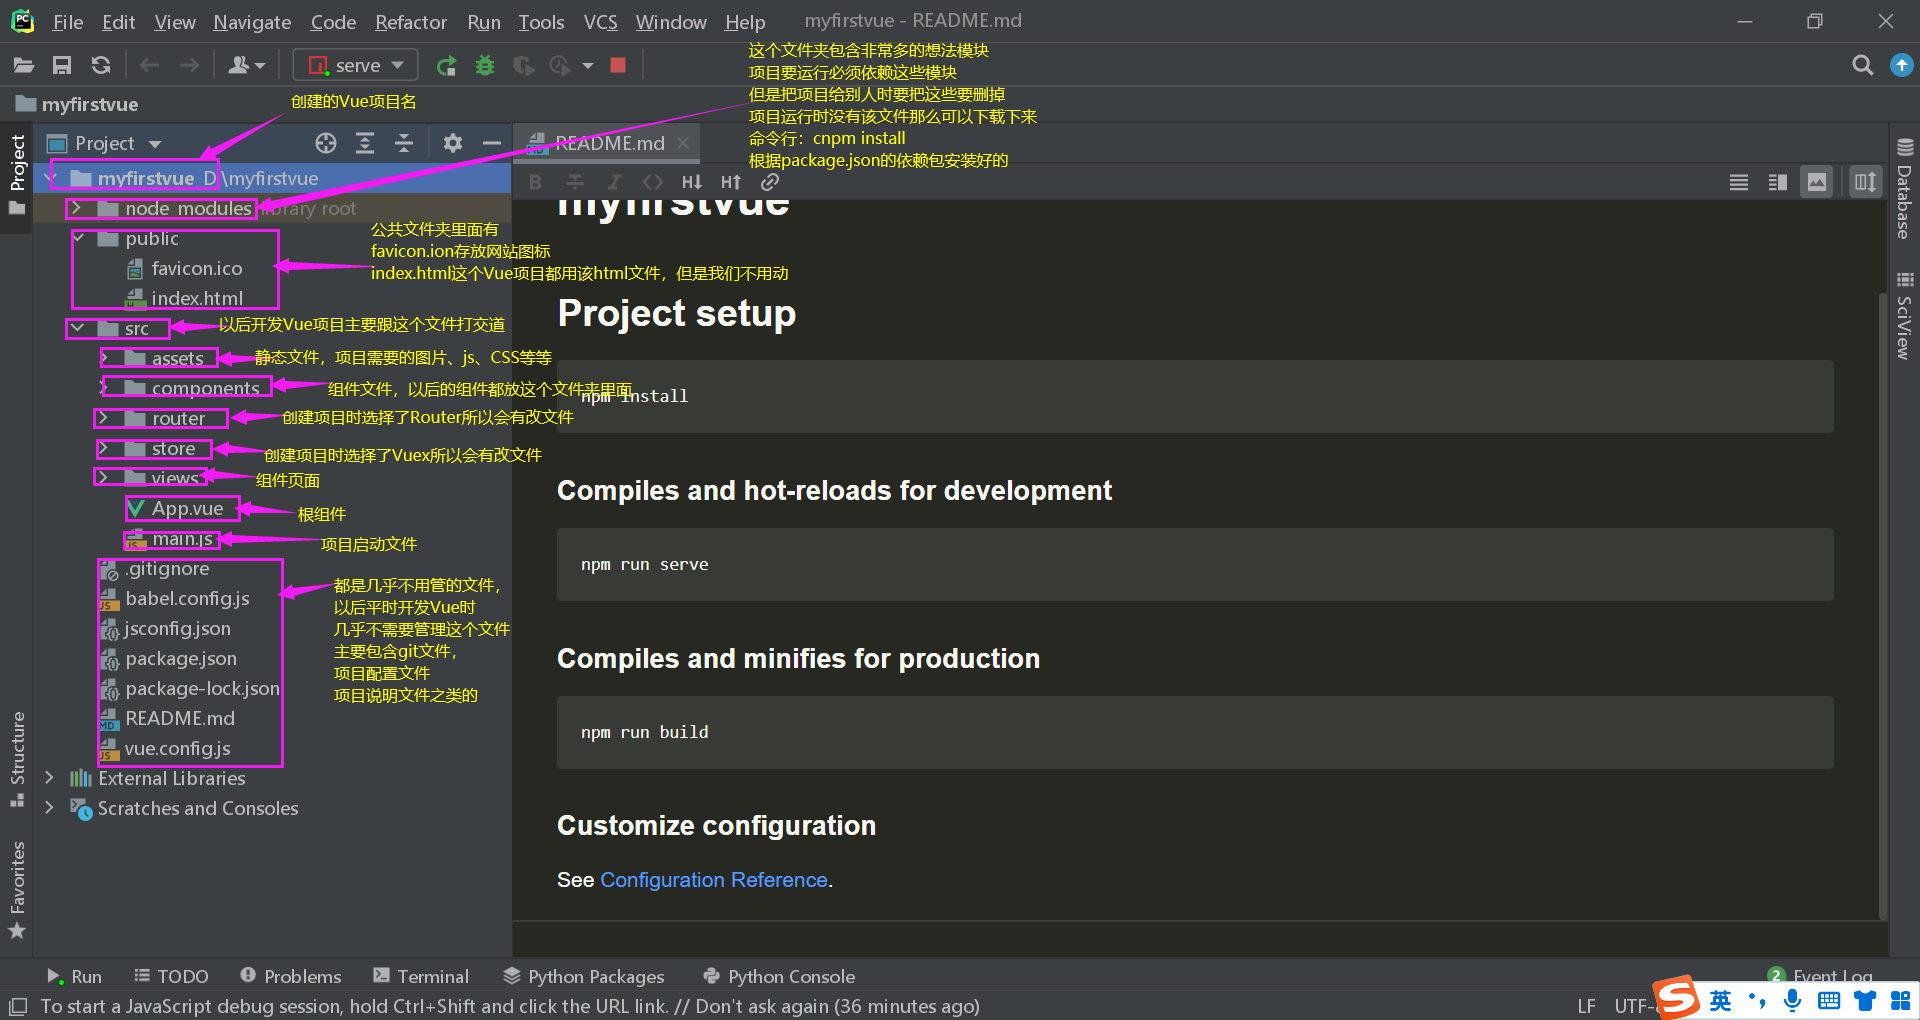This screenshot has width=1920, height=1020.
Task: Switch to preview-only view mode
Action: coord(1817,182)
